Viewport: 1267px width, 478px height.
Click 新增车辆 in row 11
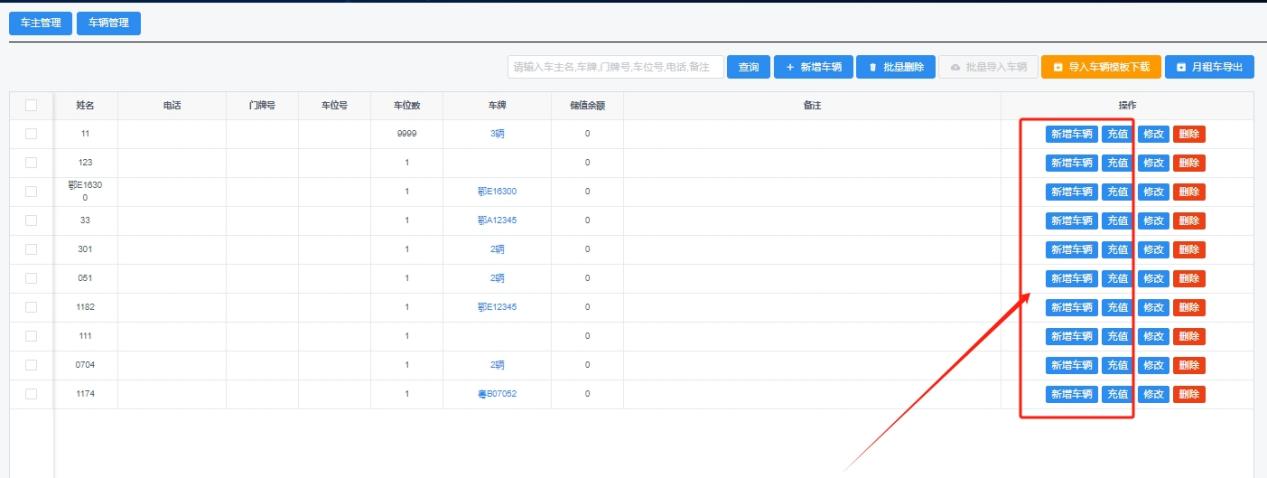pyautogui.click(x=1071, y=134)
